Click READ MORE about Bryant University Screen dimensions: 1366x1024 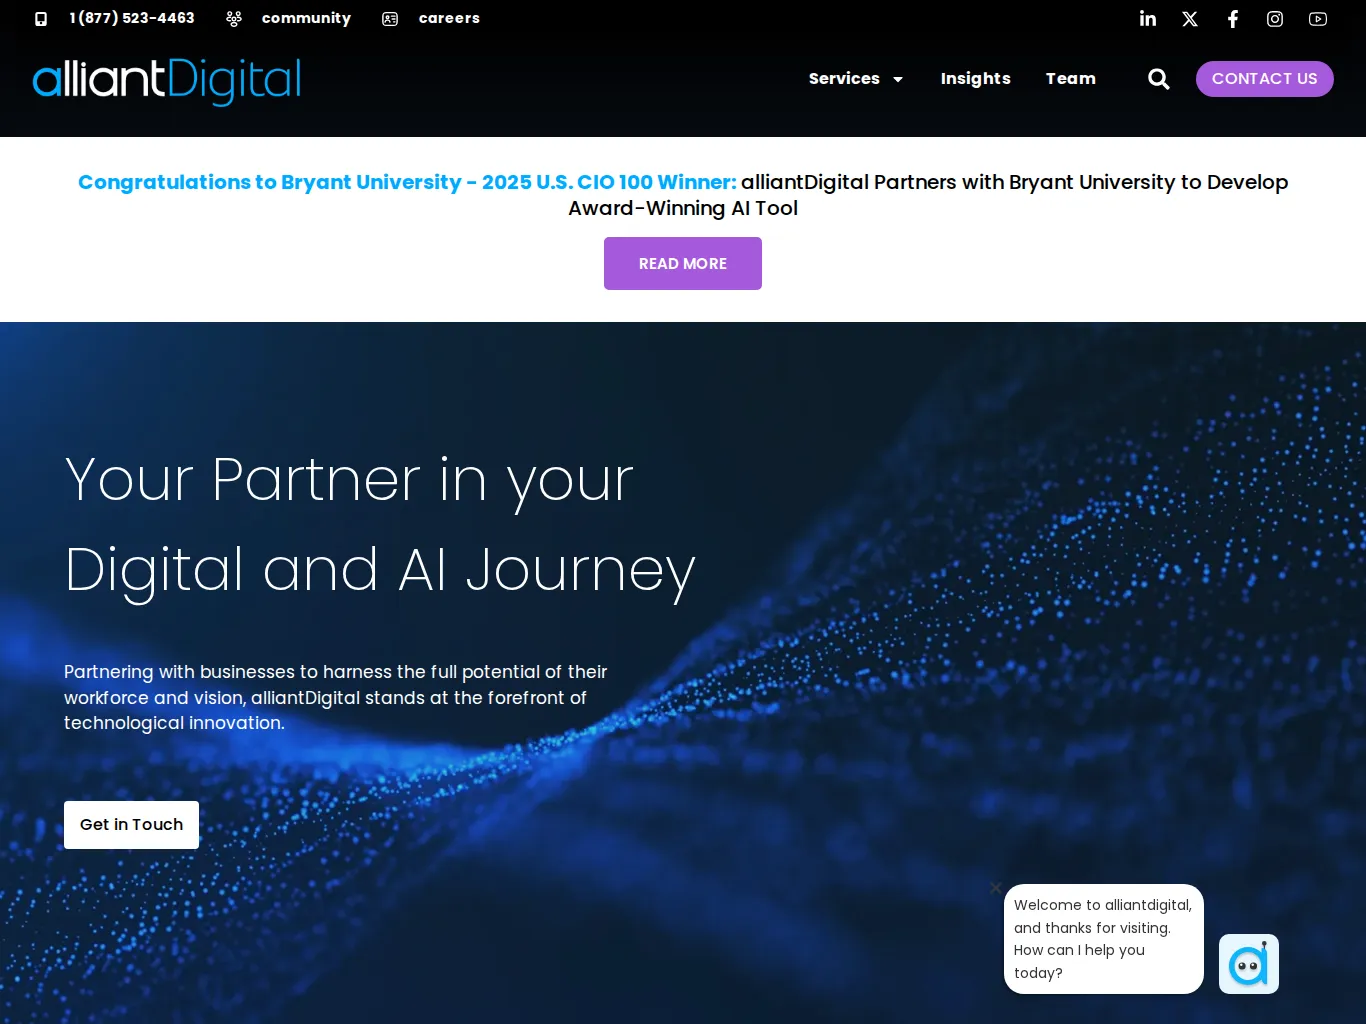[682, 263]
